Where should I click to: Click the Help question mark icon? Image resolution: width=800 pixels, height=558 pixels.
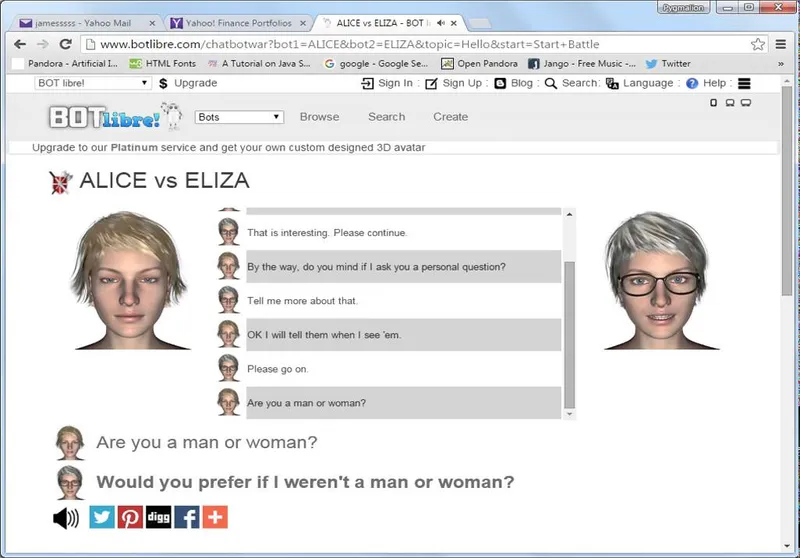692,83
